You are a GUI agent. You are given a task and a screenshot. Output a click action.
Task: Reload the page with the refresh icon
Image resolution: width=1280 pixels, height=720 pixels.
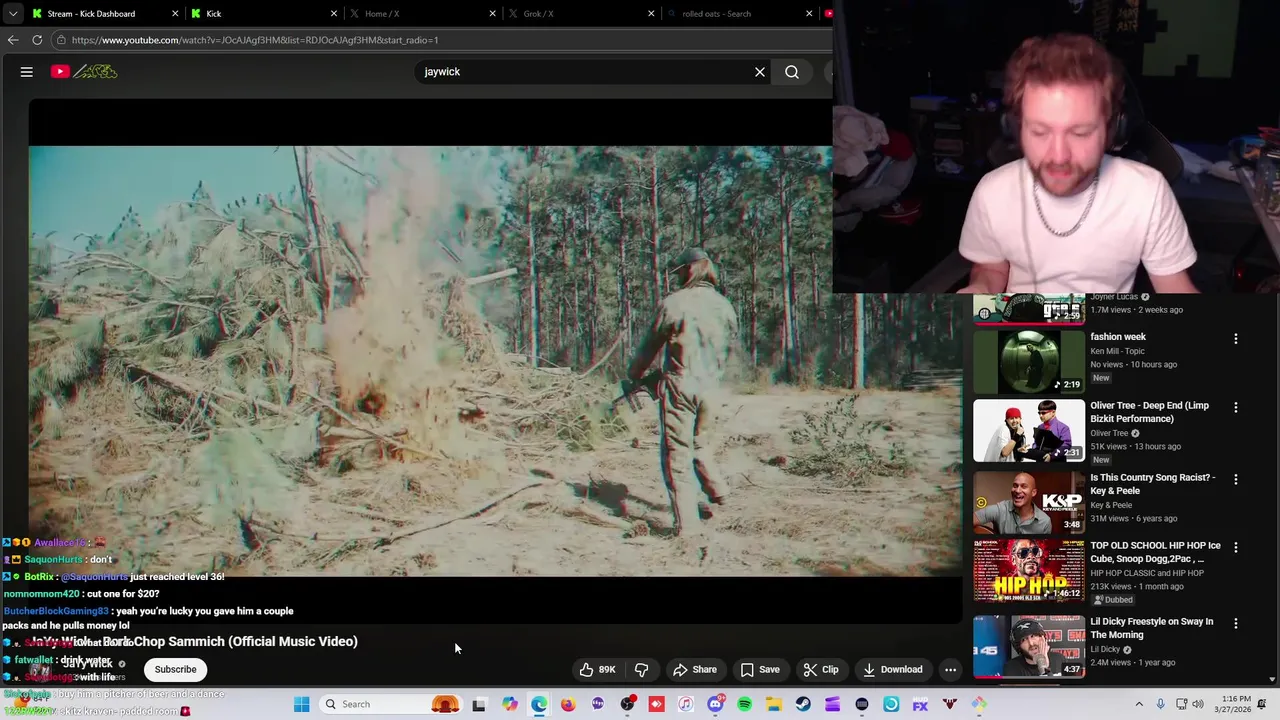37,40
